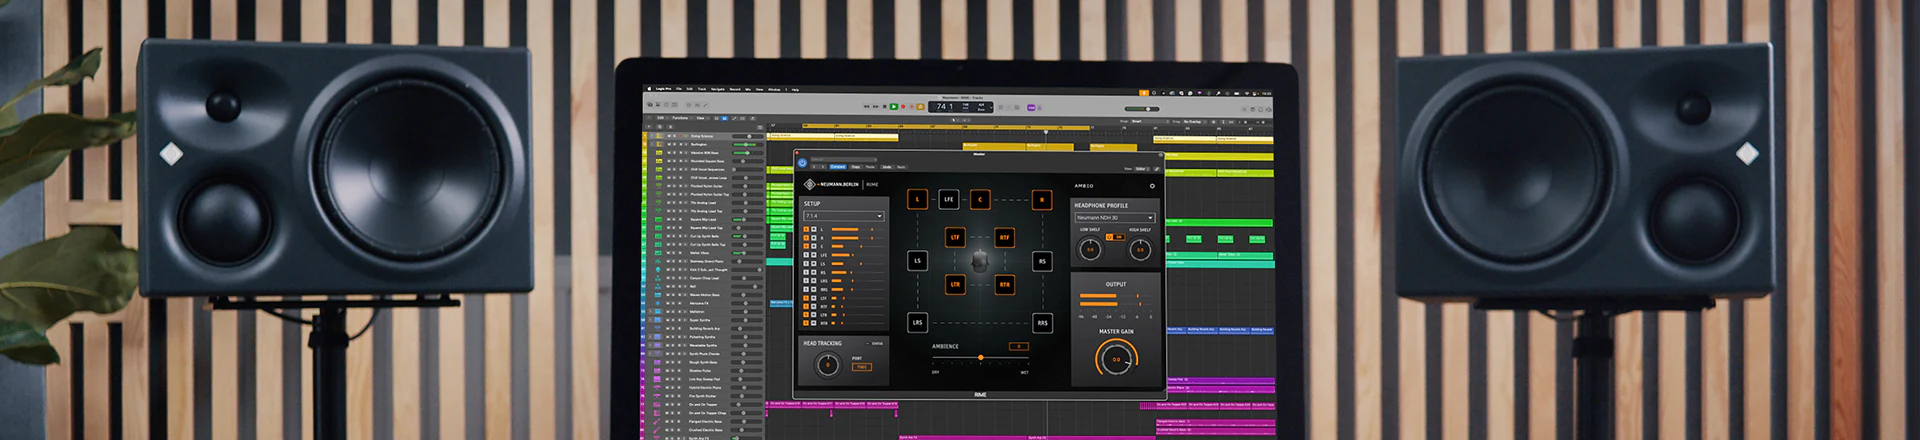Viewport: 1920px width, 440px height.
Task: Open the Help menu
Action: (x=795, y=89)
